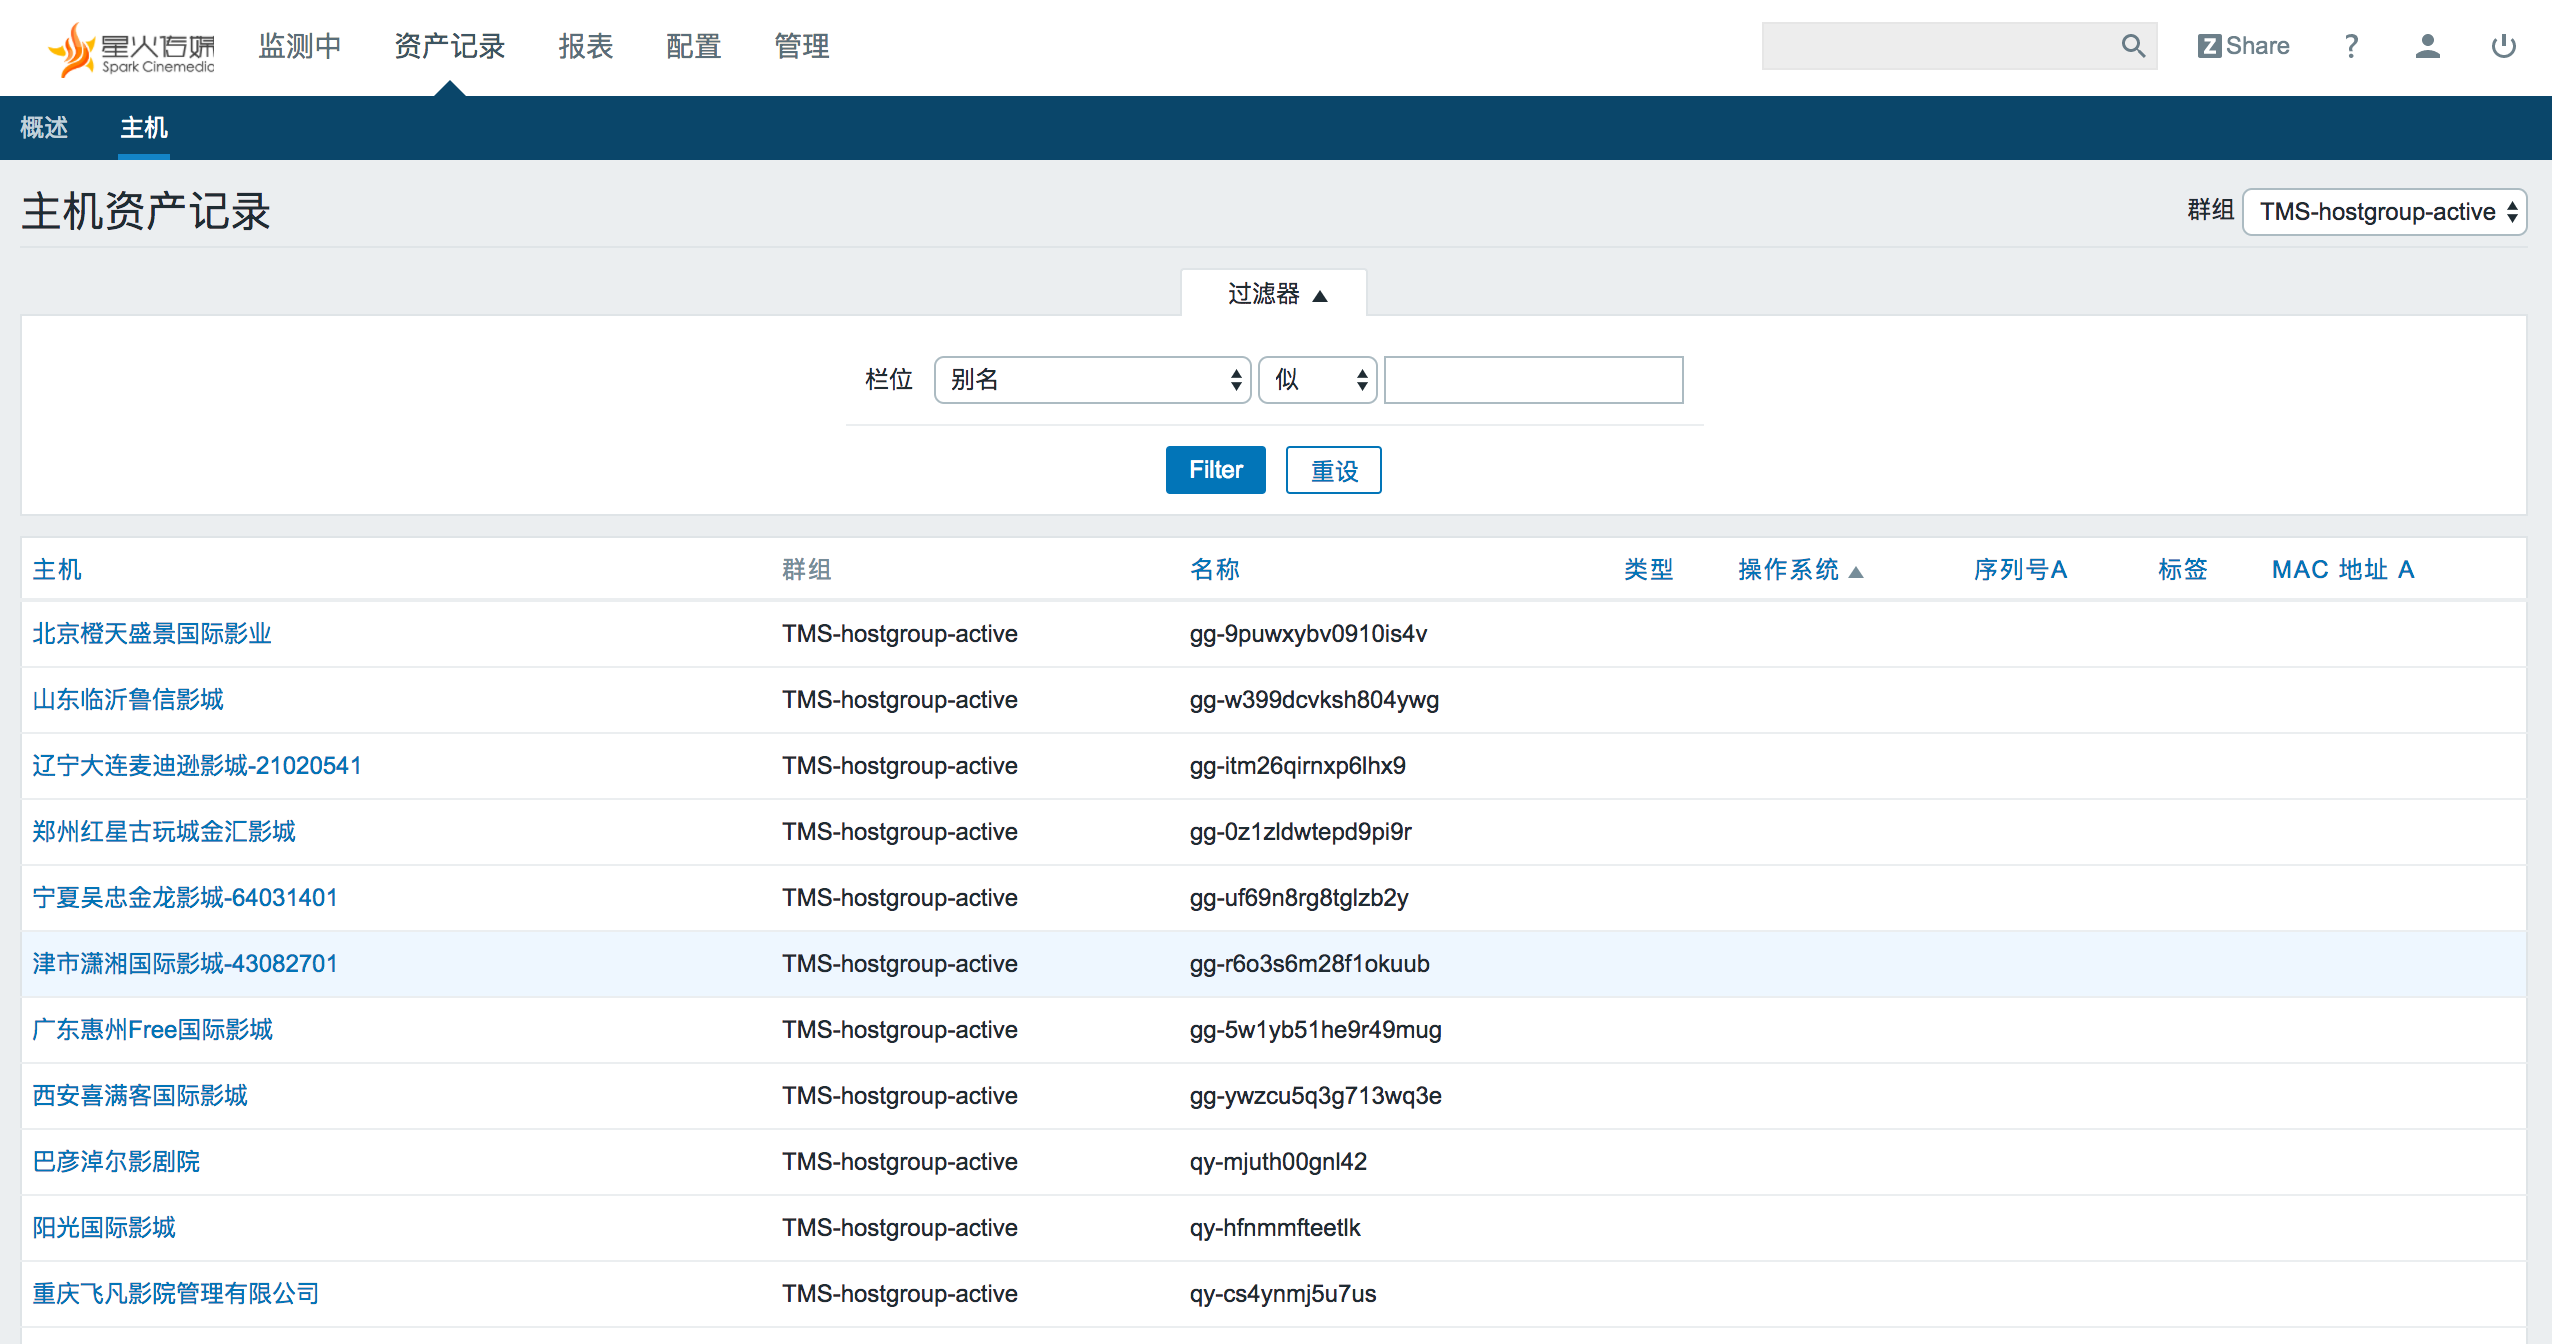Click name cell gg-itm26qirnxp6lhx9

pyautogui.click(x=1297, y=766)
